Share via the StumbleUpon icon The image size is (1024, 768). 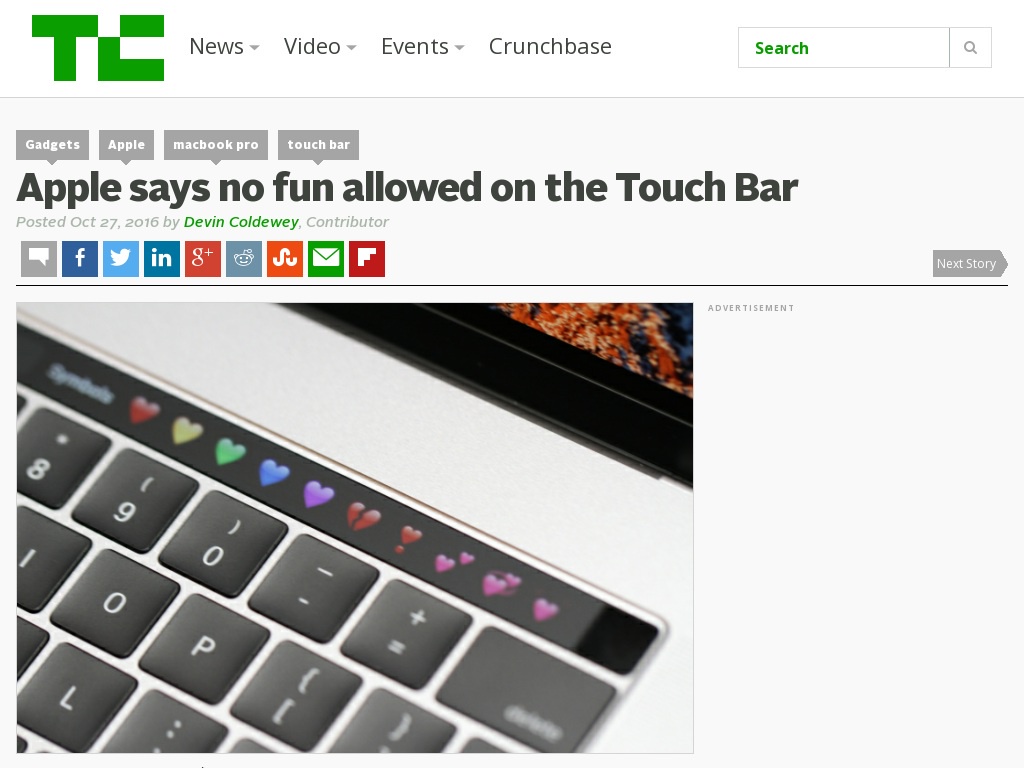point(285,259)
